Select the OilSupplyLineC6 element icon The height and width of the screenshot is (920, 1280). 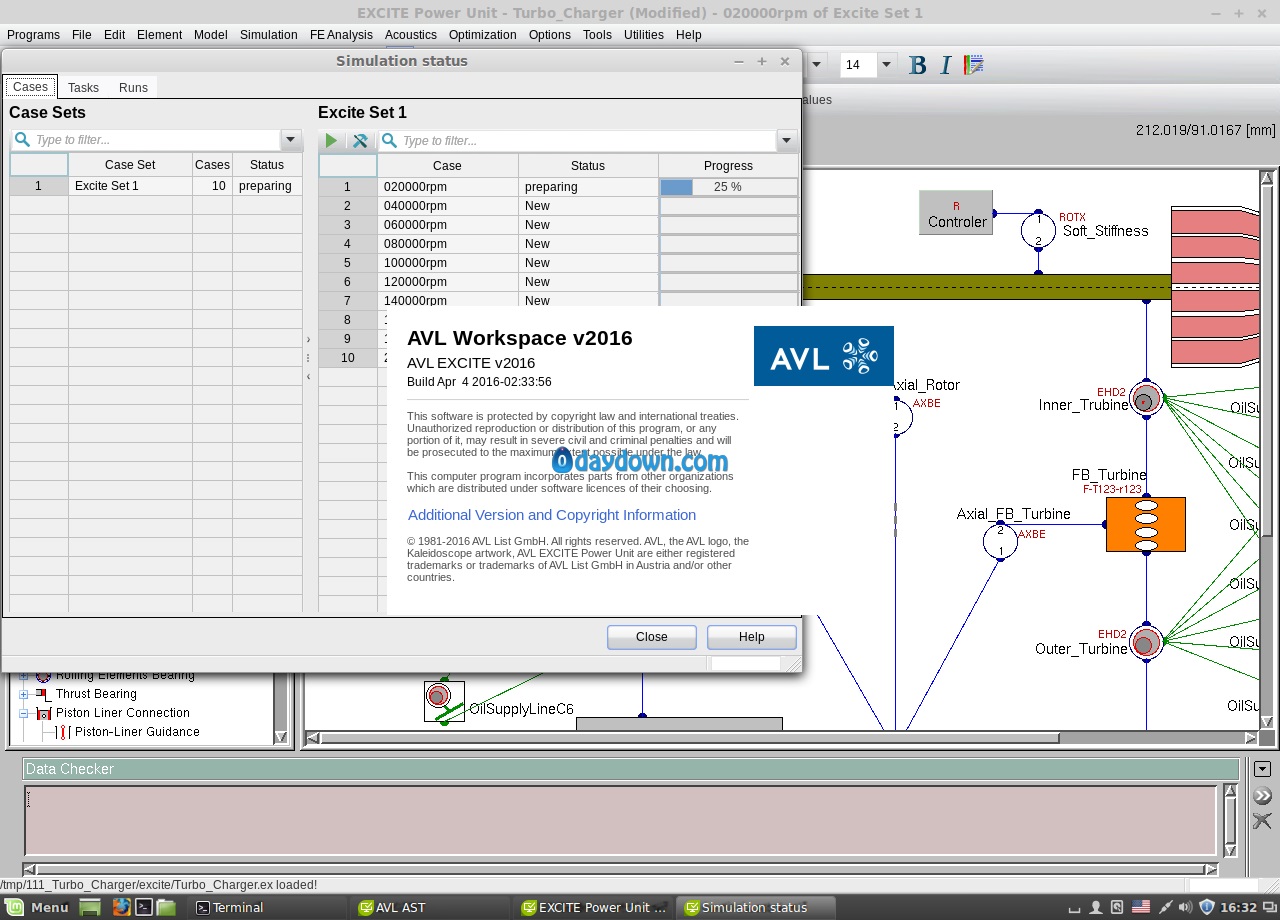click(x=444, y=701)
